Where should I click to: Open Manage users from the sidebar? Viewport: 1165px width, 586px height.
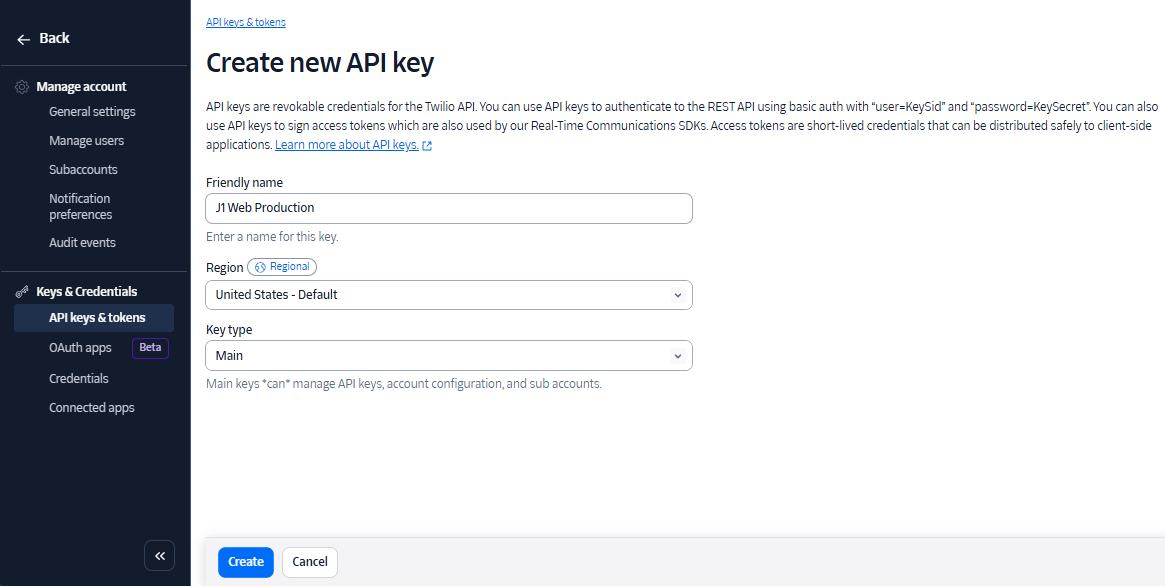[x=85, y=140]
